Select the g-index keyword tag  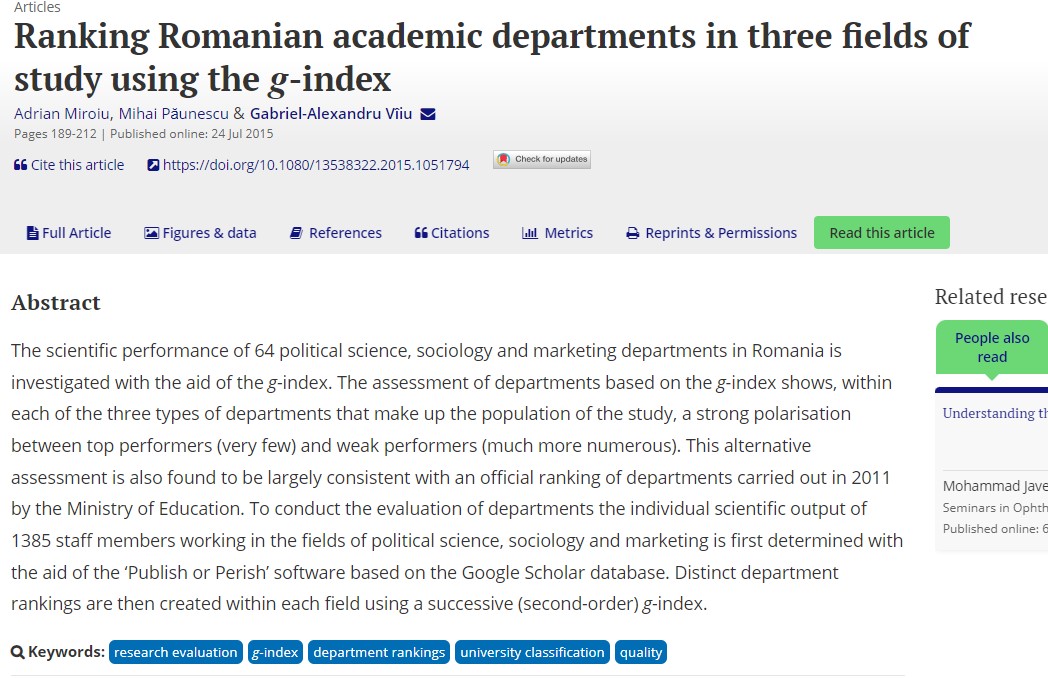tap(275, 652)
